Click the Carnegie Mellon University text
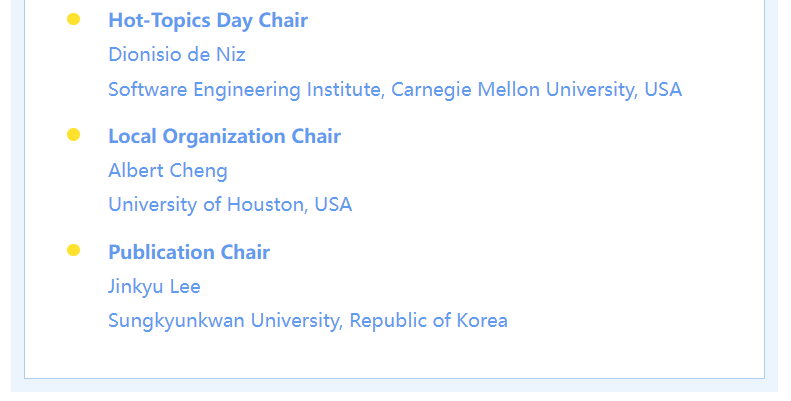Screen dimensions: 791x401 [511, 90]
